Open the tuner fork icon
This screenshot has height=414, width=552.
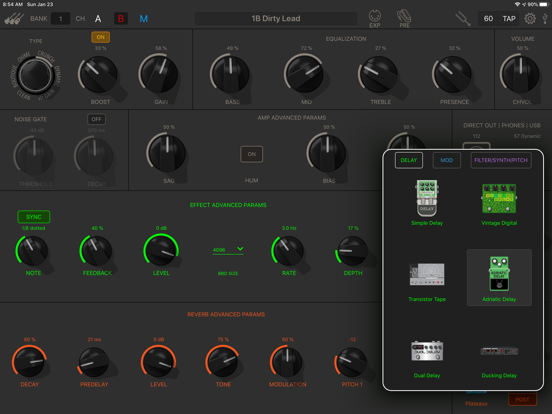point(462,18)
